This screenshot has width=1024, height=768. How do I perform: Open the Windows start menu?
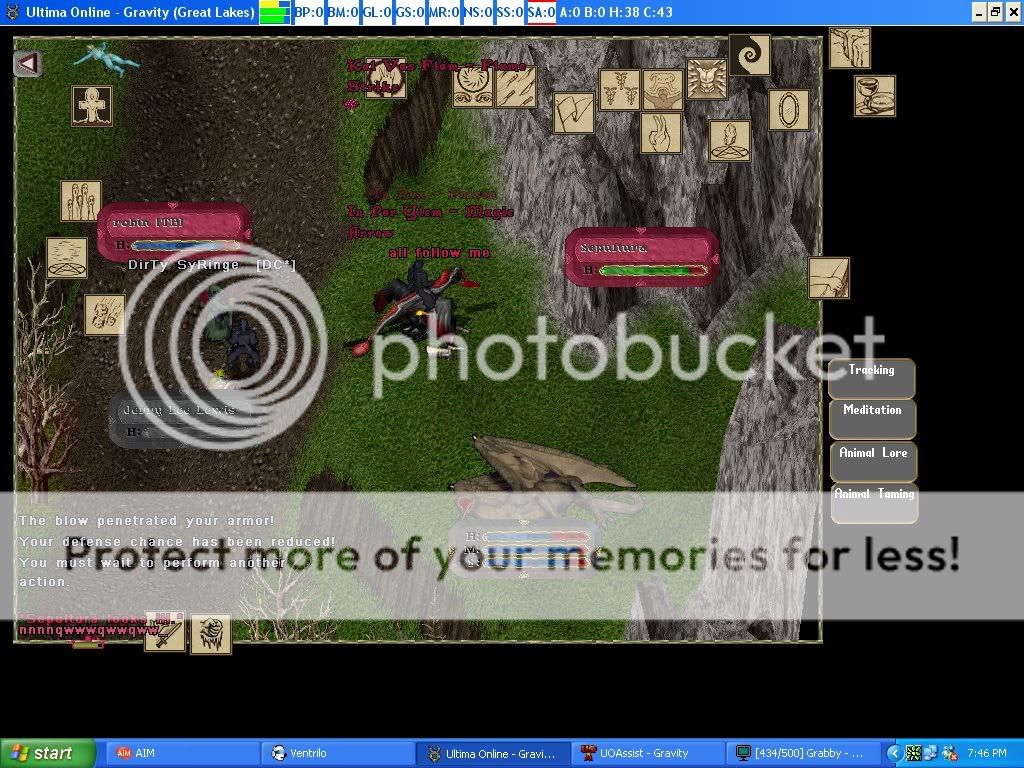[x=48, y=753]
